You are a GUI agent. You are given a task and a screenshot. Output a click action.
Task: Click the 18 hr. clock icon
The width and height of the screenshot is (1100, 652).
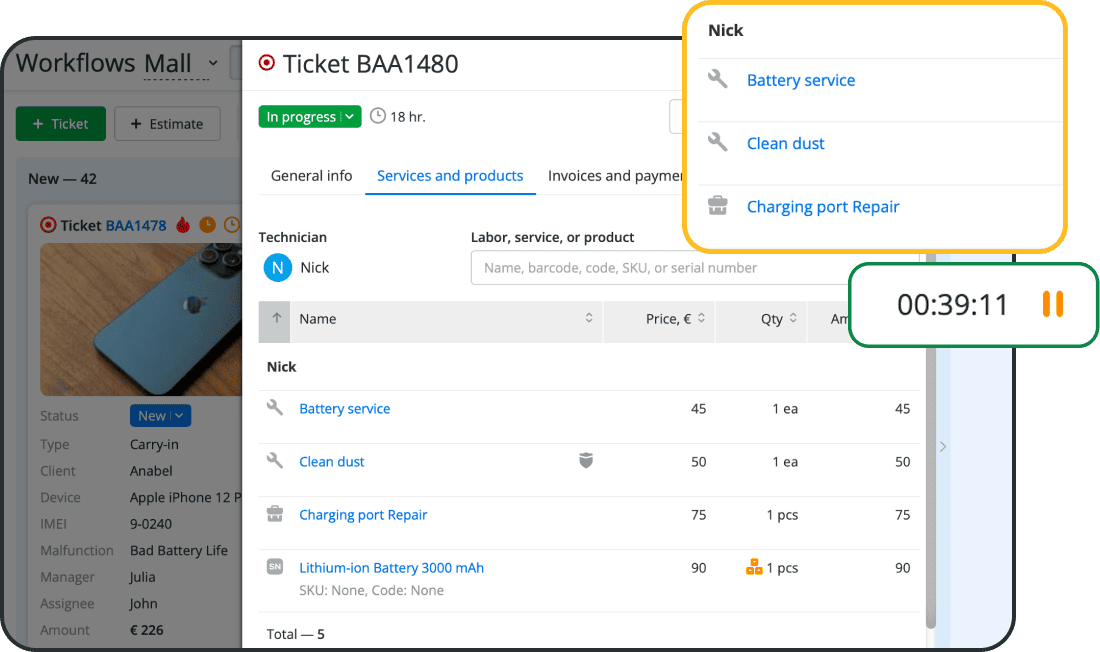378,117
